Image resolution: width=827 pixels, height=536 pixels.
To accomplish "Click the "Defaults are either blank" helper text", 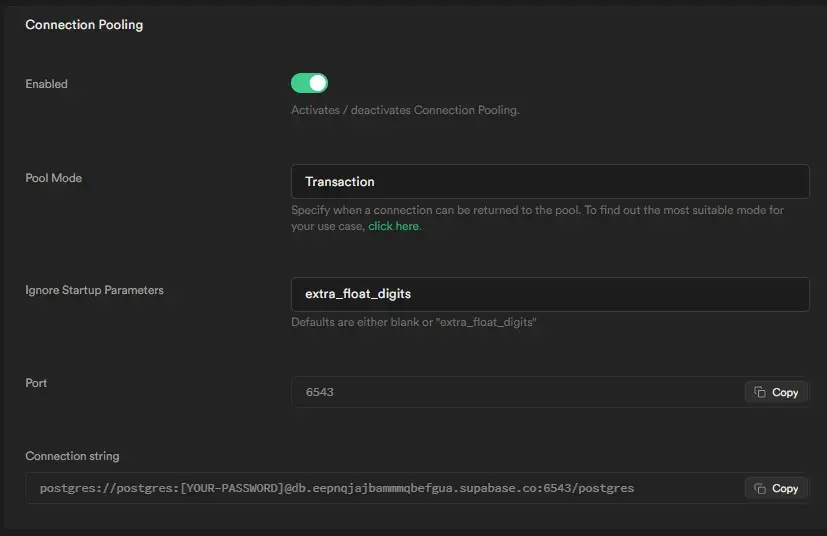I will click(413, 323).
